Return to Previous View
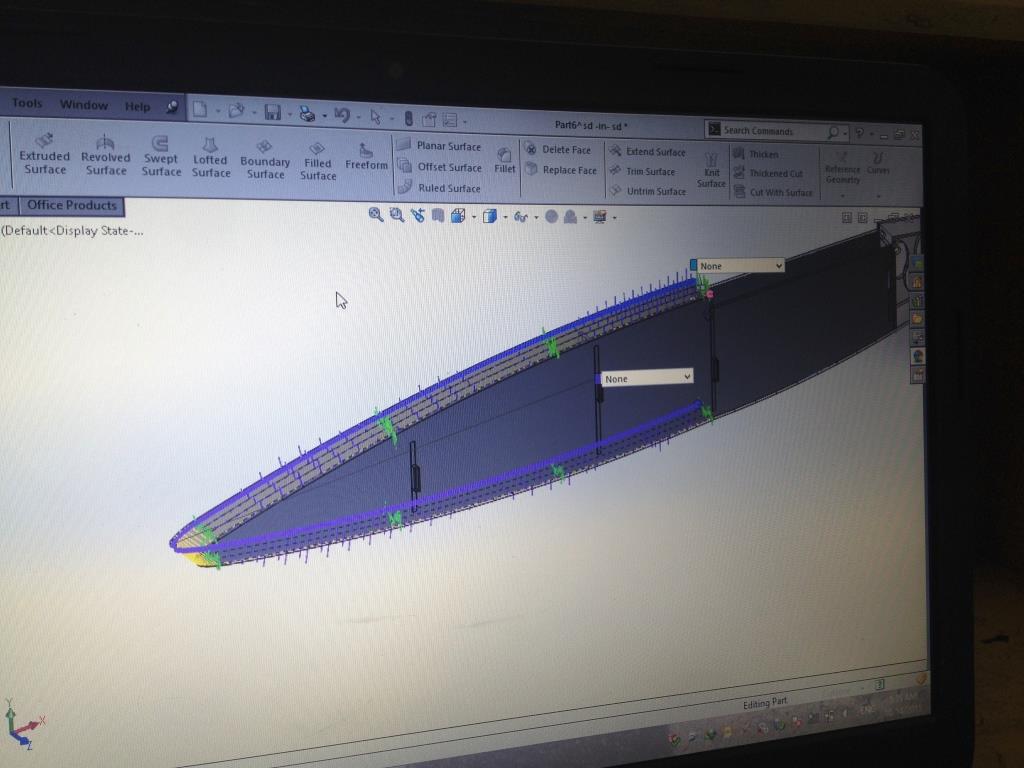 pyautogui.click(x=417, y=215)
